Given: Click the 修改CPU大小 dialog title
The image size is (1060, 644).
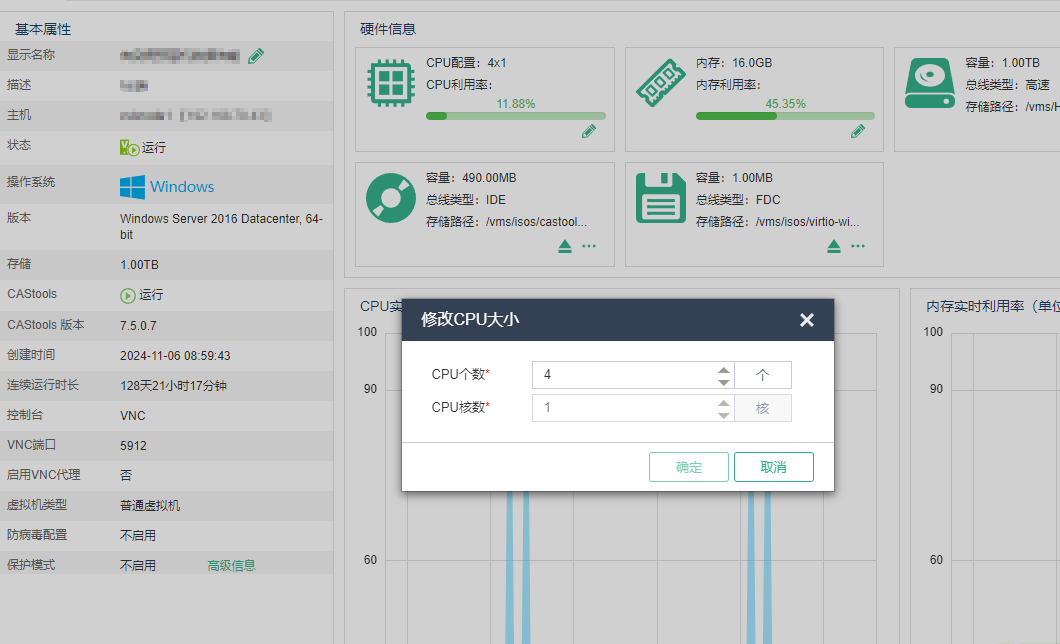Looking at the screenshot, I should click(x=470, y=320).
